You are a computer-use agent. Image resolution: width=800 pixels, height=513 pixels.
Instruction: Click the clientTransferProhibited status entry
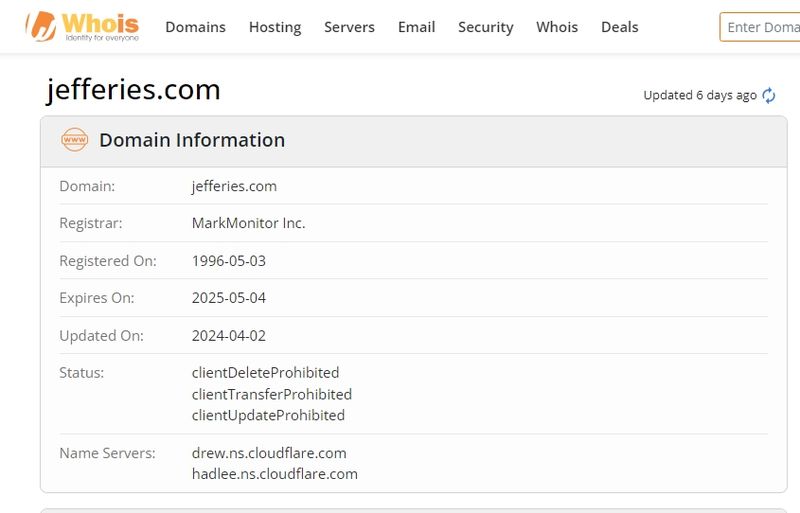[x=272, y=394]
